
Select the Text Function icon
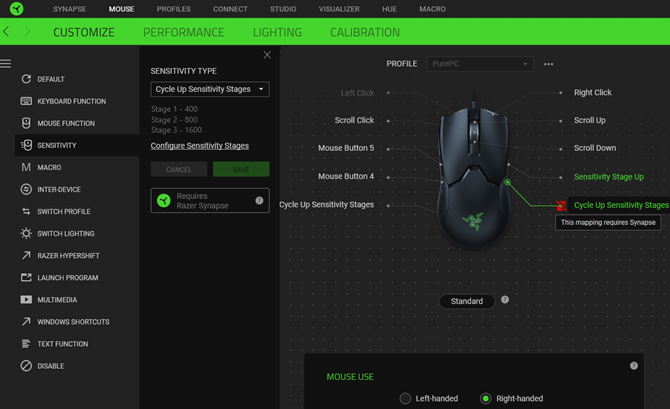26,344
